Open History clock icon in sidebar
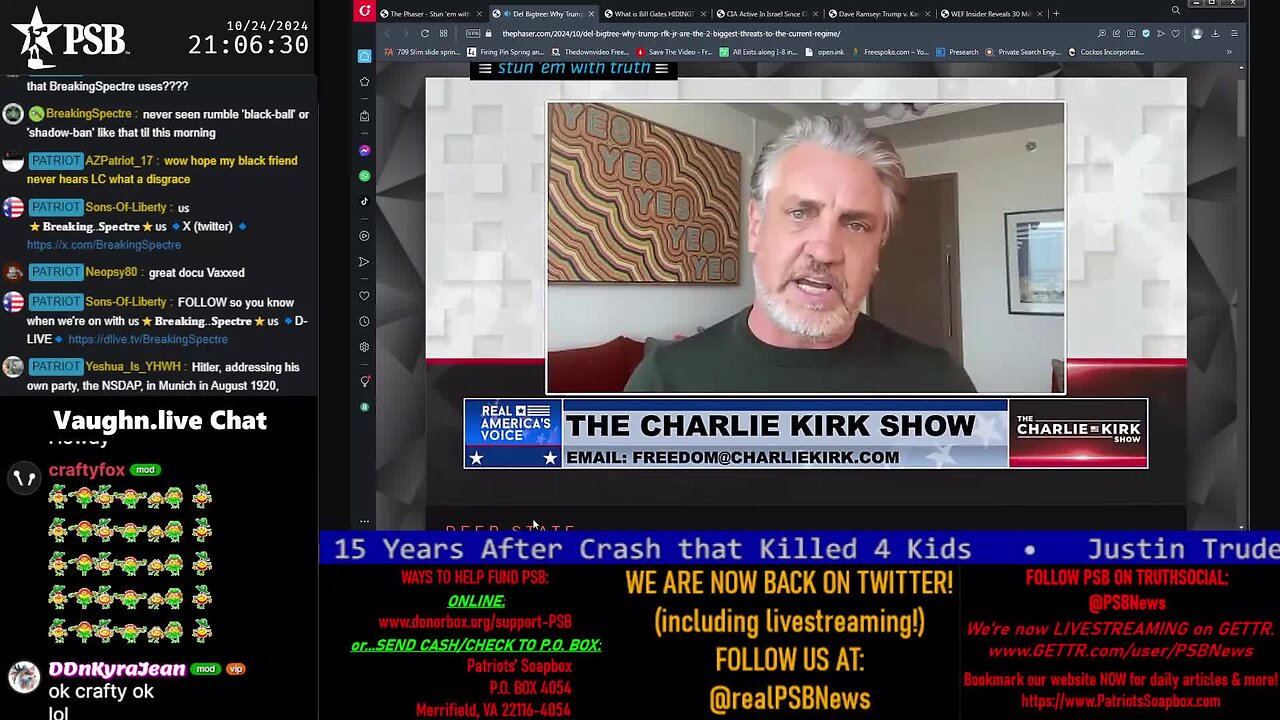 click(364, 322)
